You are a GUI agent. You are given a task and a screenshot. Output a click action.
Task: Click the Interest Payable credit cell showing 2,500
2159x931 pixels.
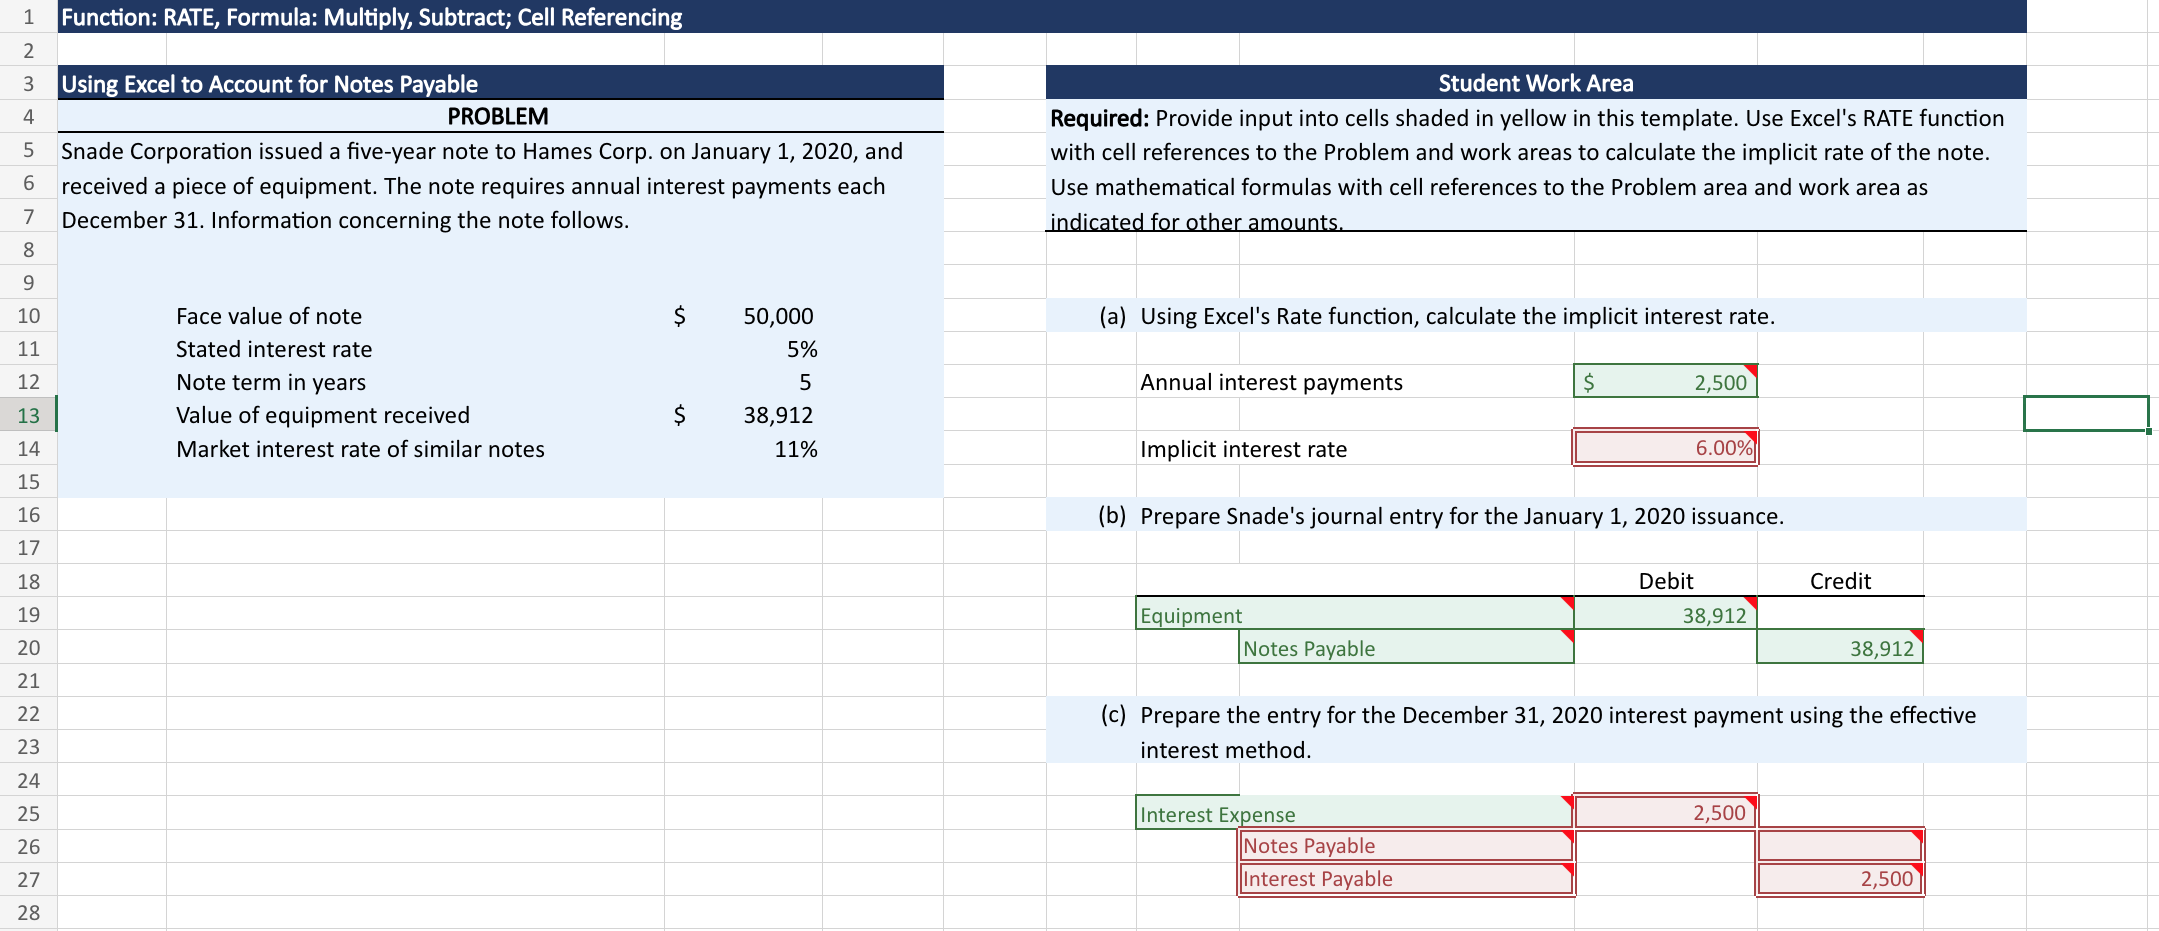coord(1840,878)
